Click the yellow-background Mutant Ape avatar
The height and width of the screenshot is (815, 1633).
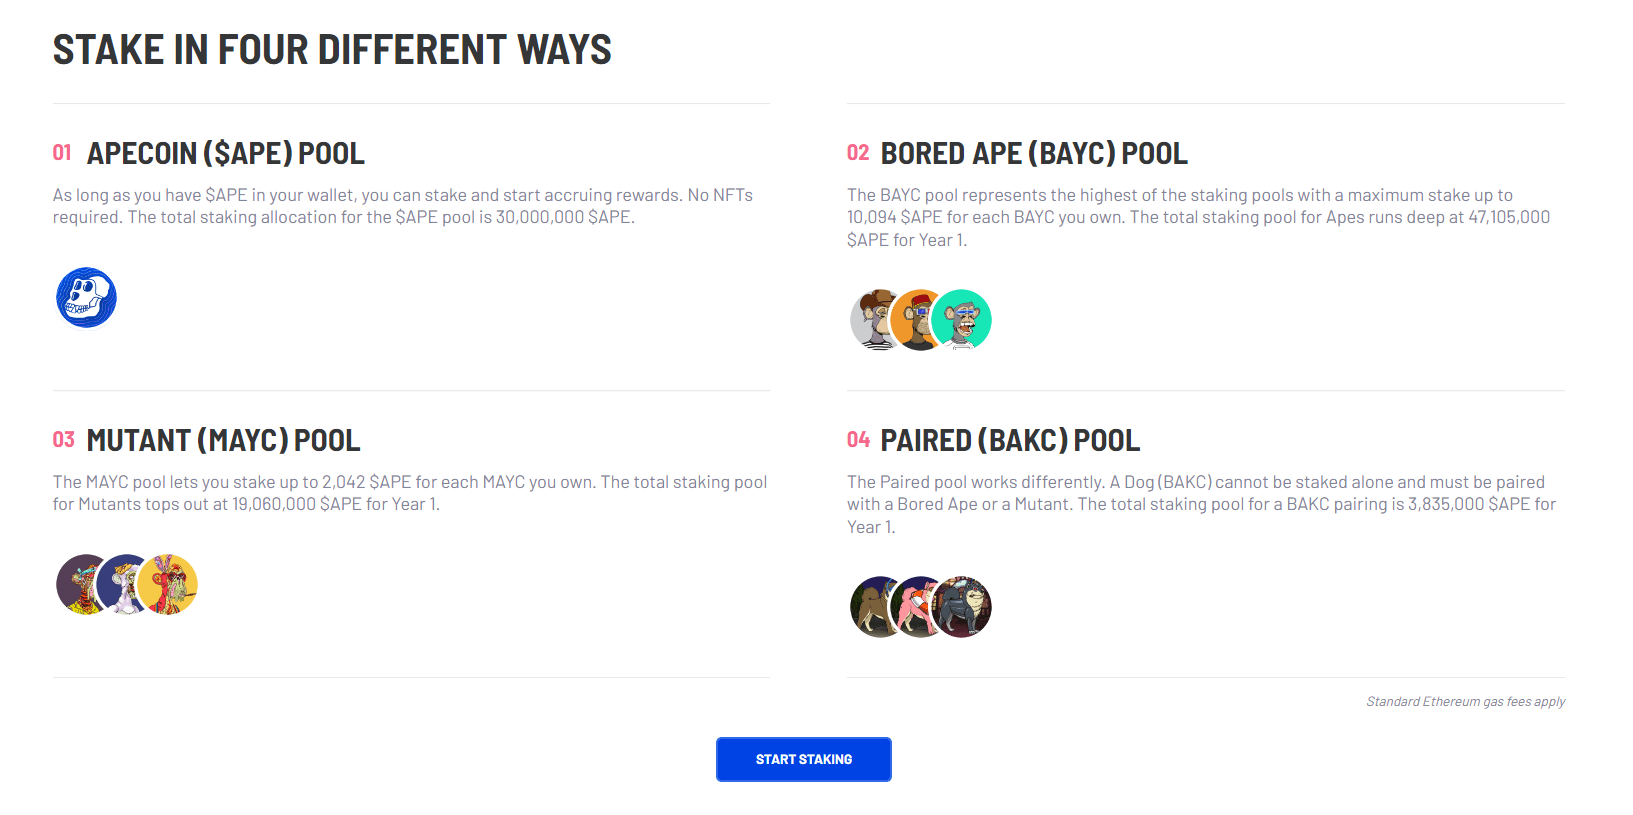click(167, 584)
